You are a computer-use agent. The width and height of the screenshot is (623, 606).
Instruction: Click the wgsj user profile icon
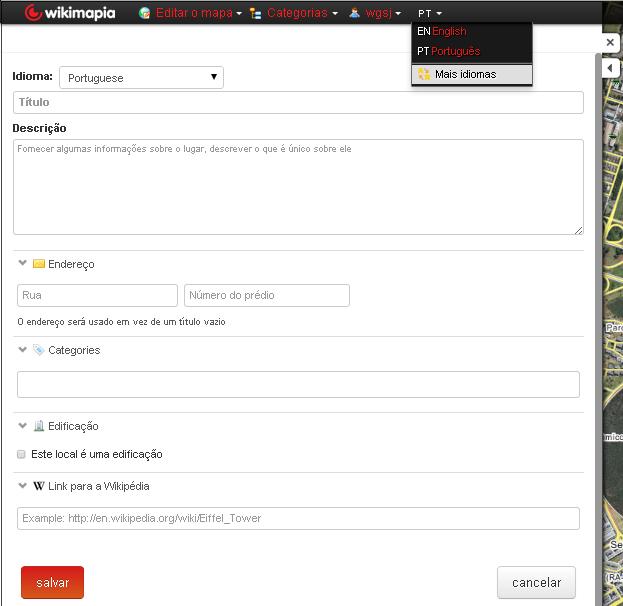(x=354, y=13)
